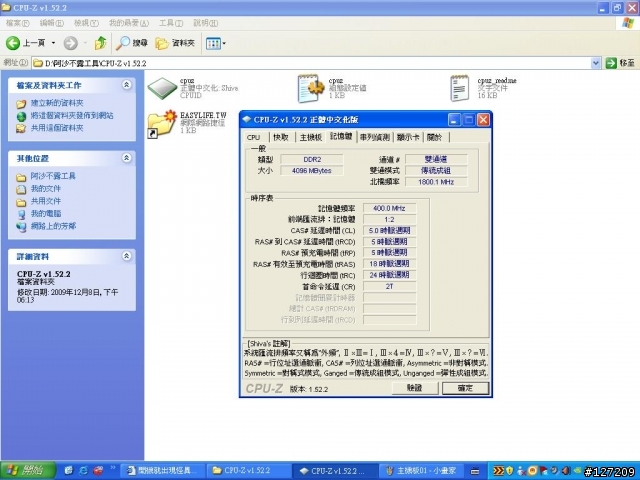Image resolution: width=640 pixels, height=480 pixels.
Task: Select the EASYLIFE.TW shortcut icon
Action: (162, 124)
